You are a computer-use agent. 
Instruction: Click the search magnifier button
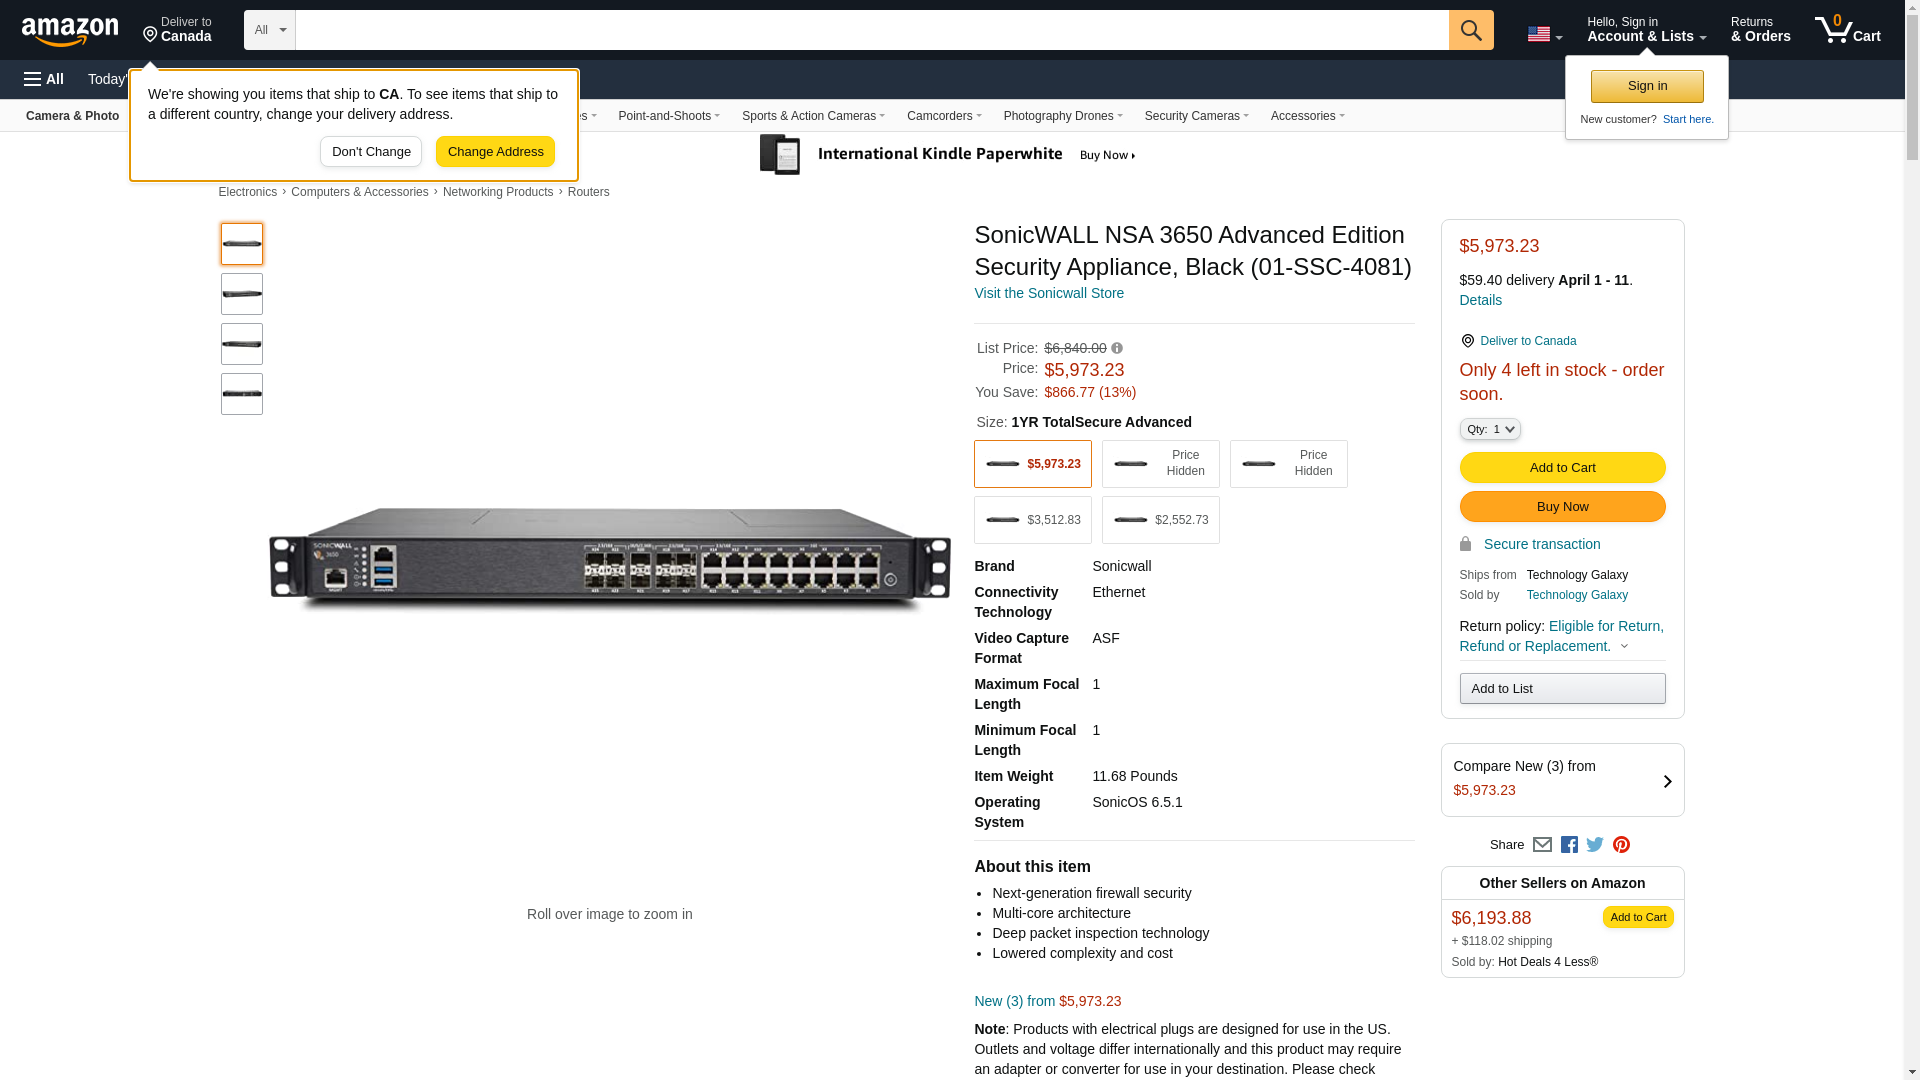[x=1470, y=30]
